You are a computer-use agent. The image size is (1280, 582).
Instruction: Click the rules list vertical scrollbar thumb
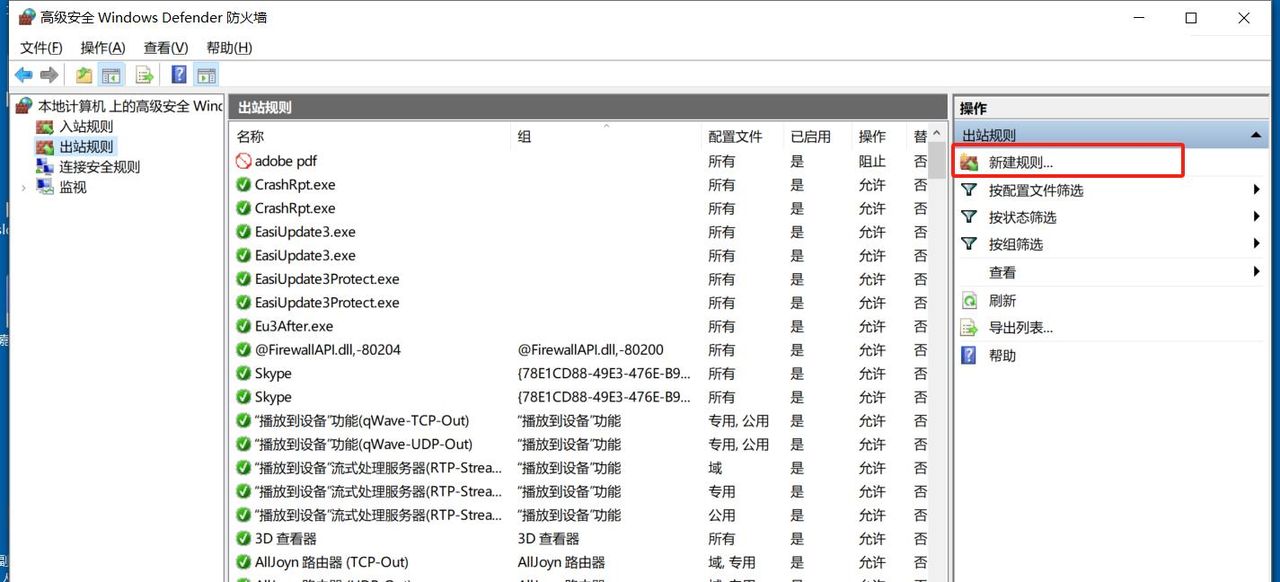point(937,162)
